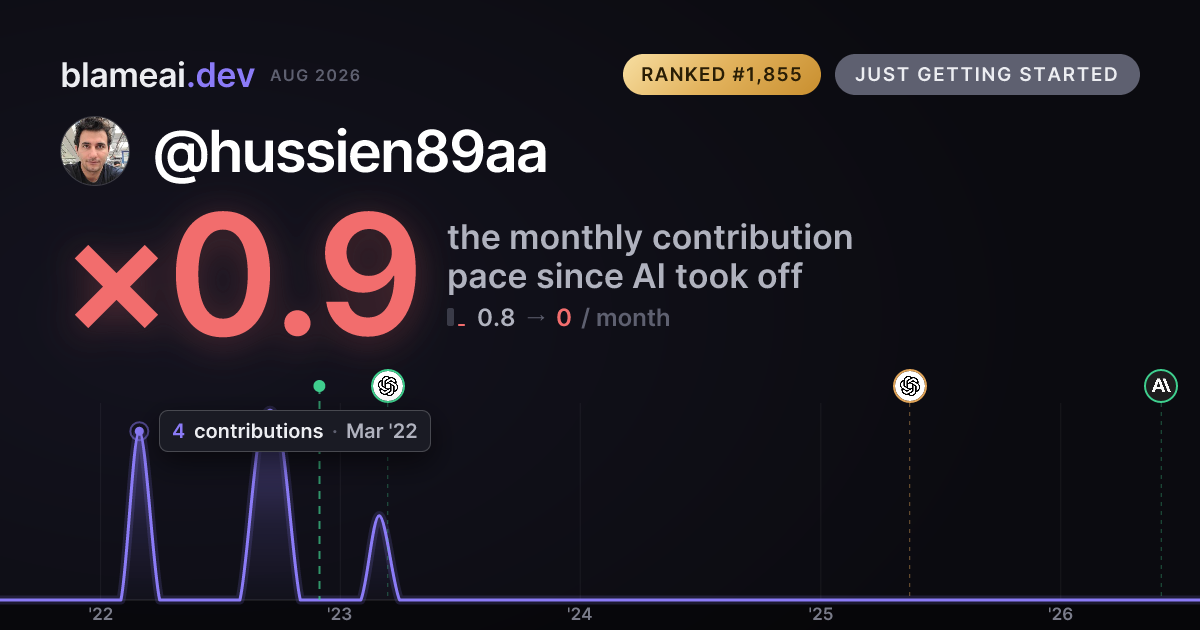Viewport: 1200px width, 630px height.
Task: Click the JUST GETTING STARTED badge
Action: click(987, 75)
